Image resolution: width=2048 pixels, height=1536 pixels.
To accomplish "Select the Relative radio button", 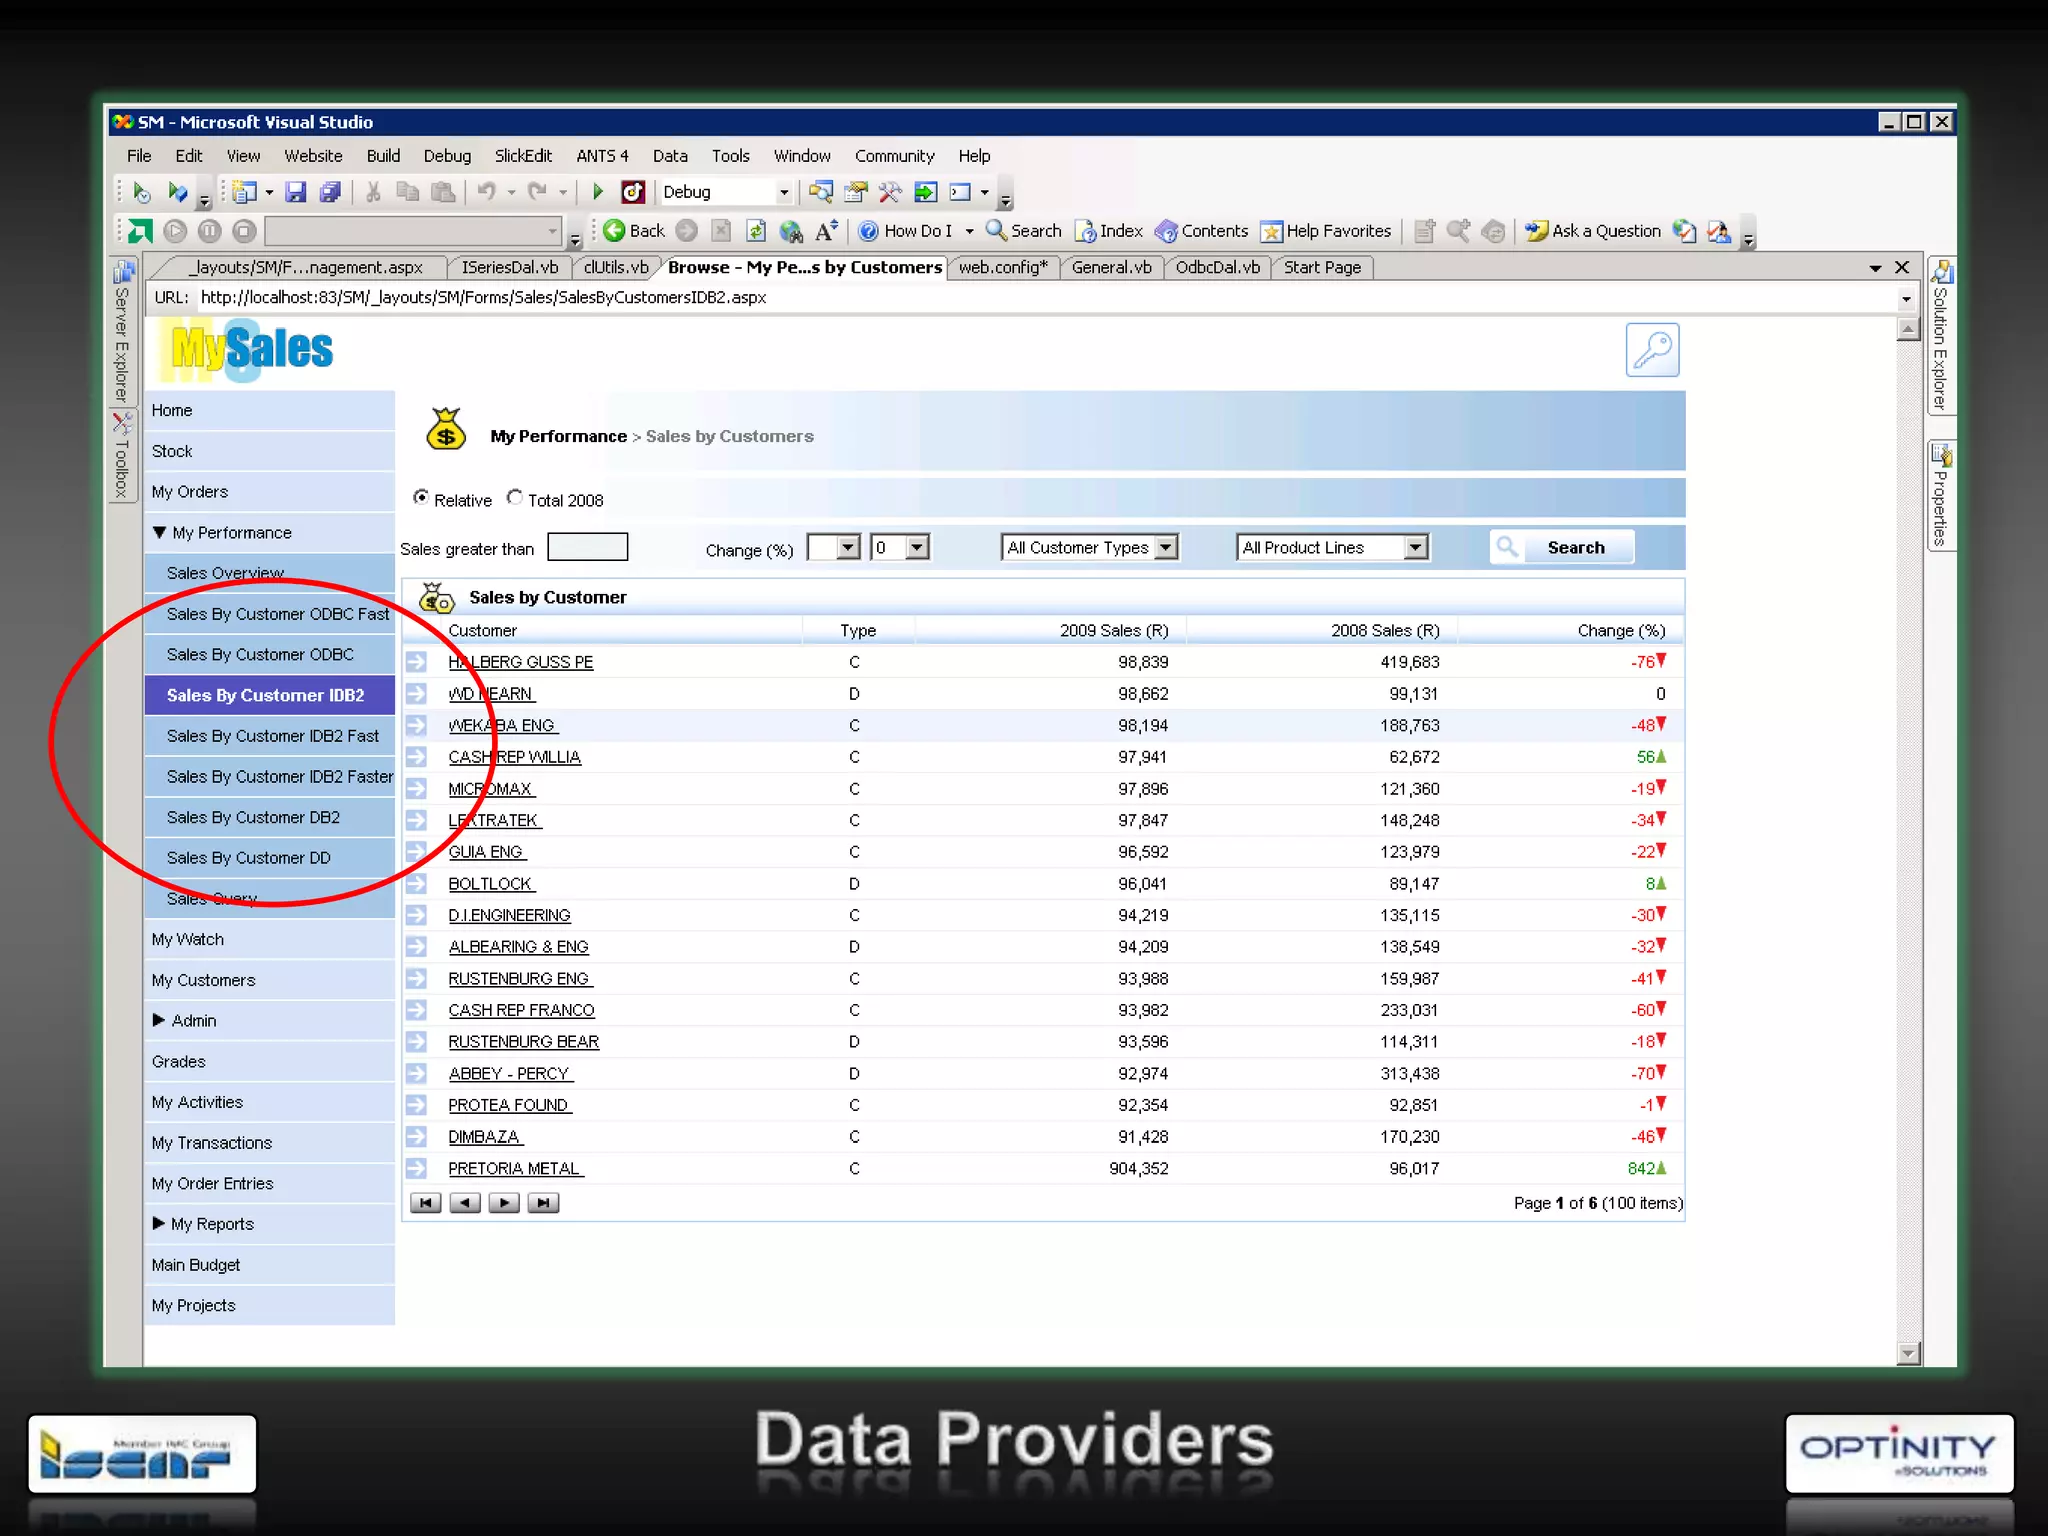I will click(421, 497).
